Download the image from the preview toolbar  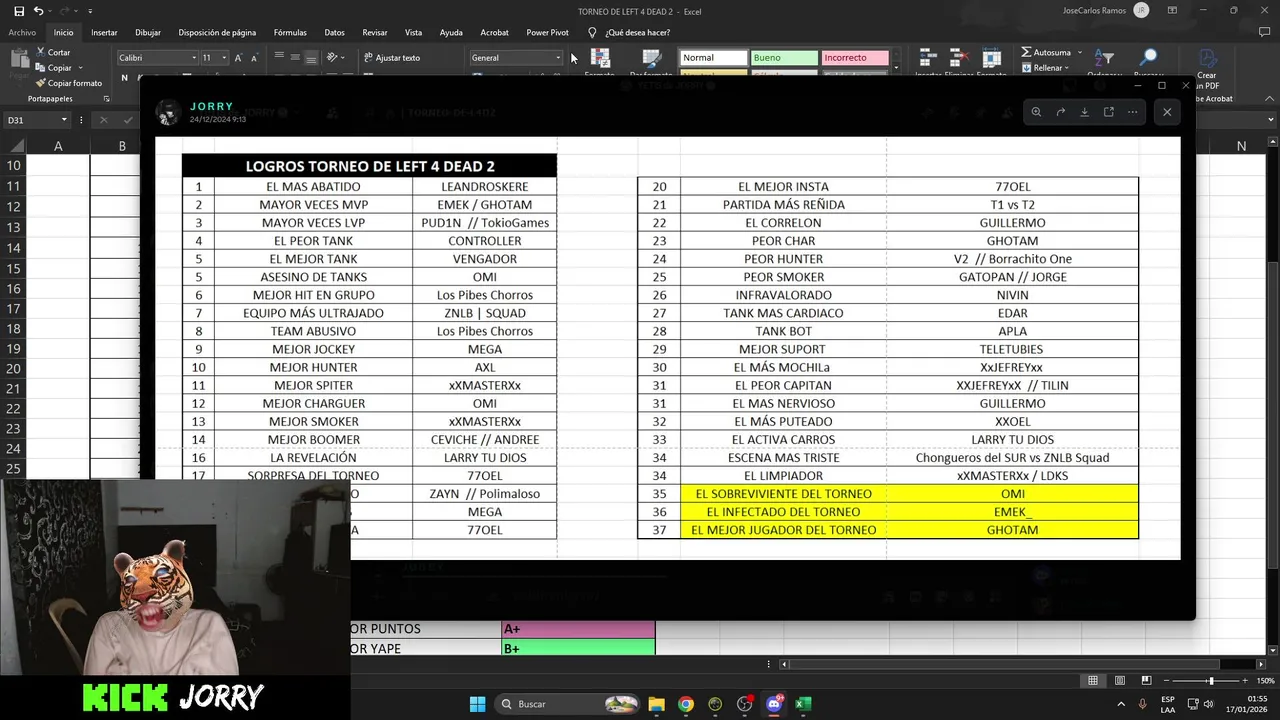point(1084,112)
